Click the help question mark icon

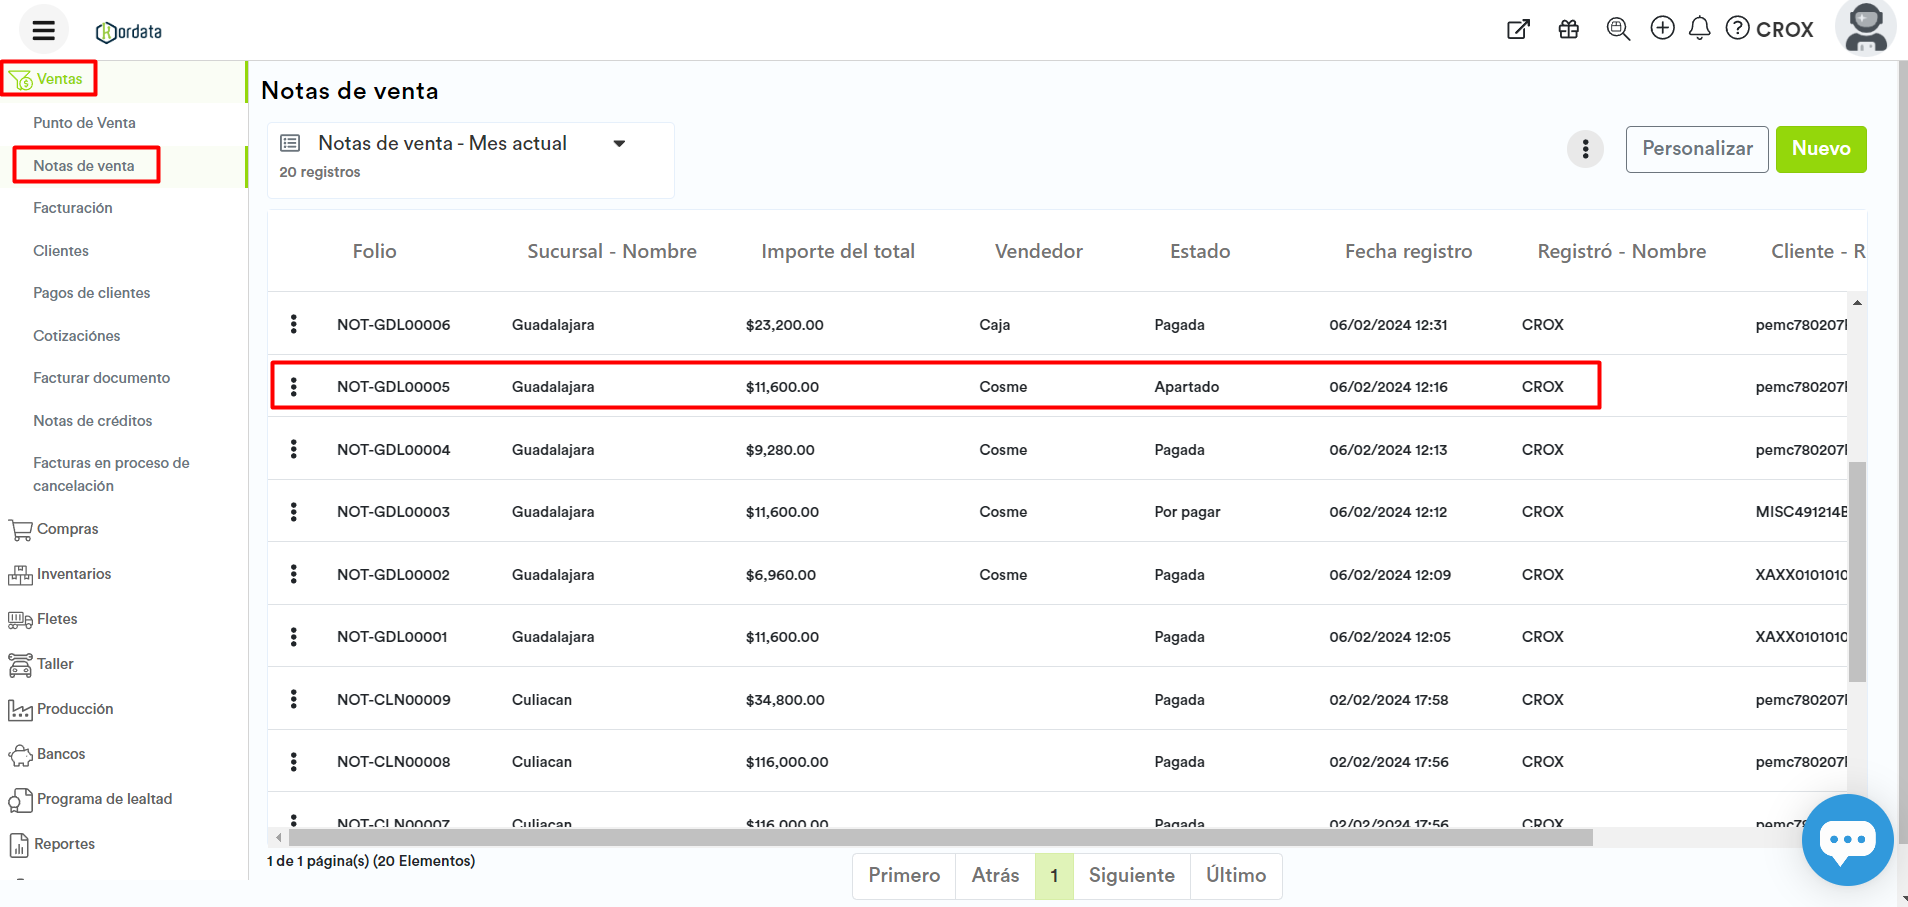point(1738,28)
